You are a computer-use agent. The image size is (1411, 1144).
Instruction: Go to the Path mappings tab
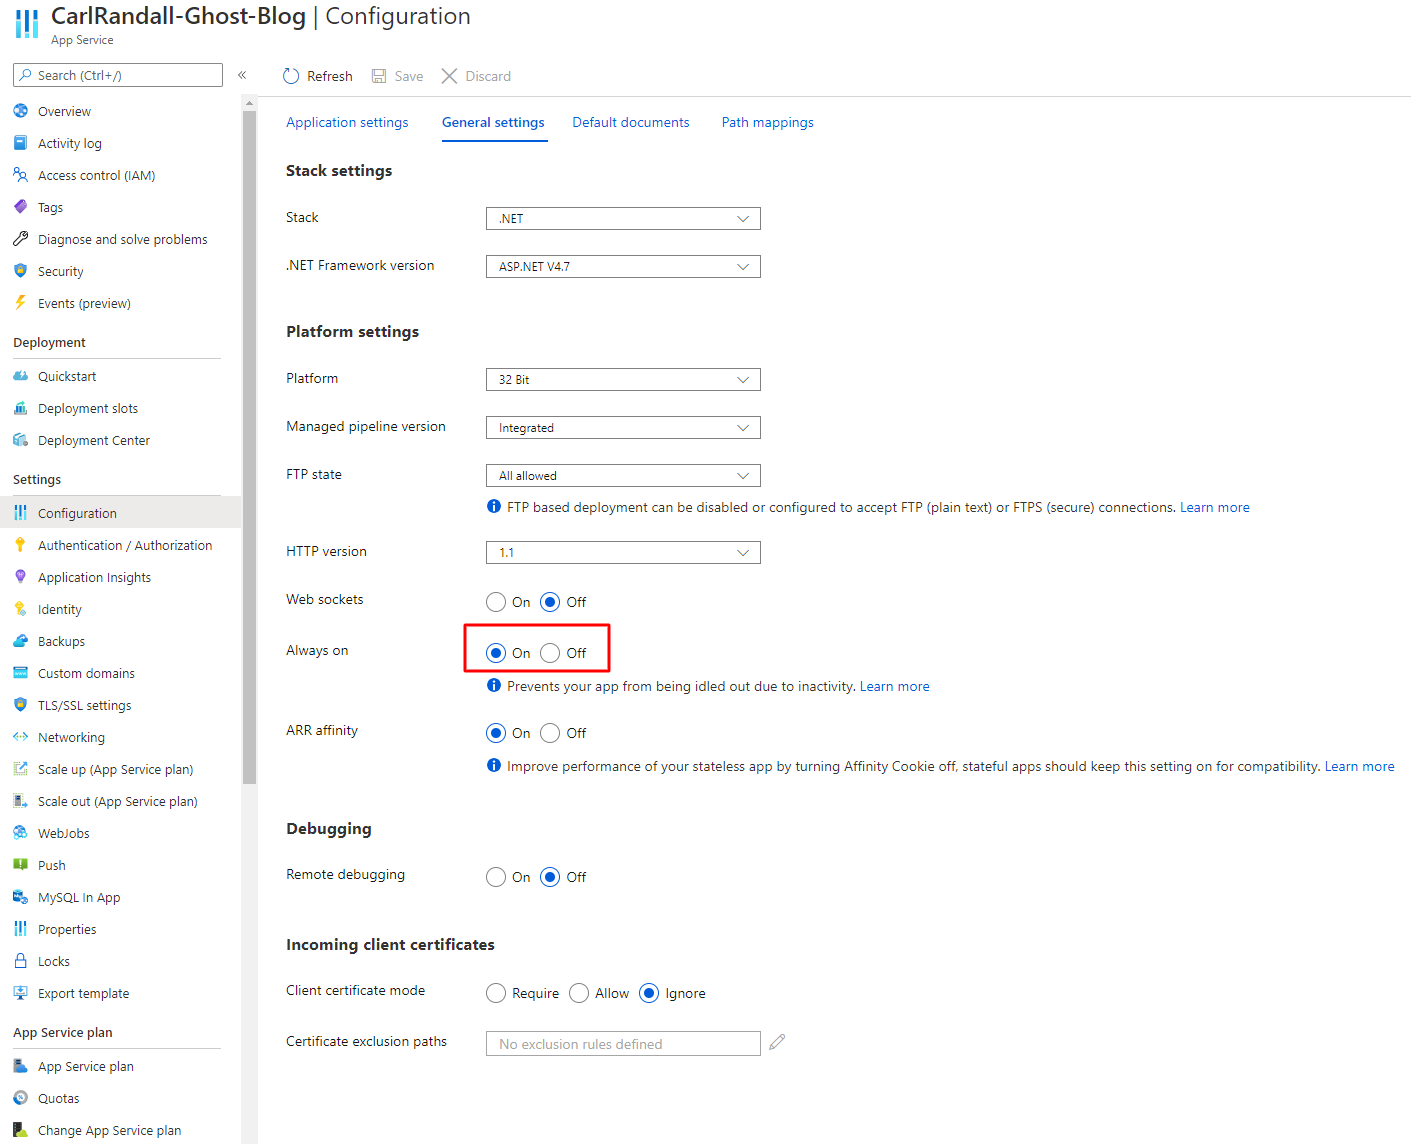point(768,122)
